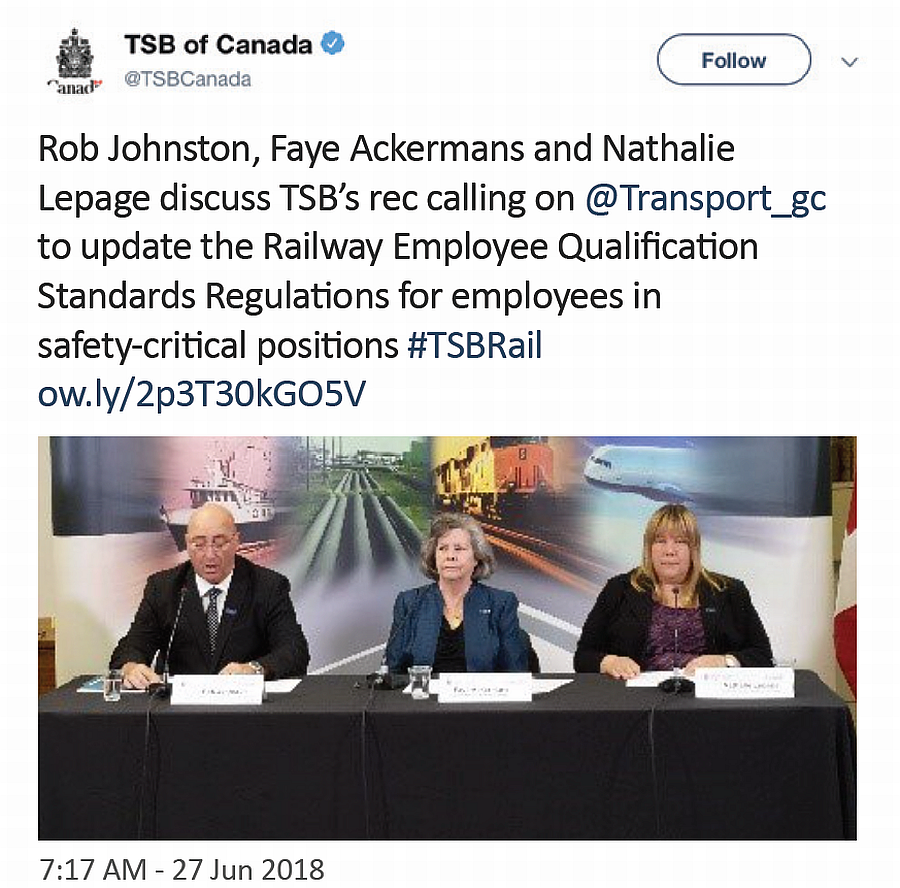Open the tweet options chevron menu
The width and height of the screenshot is (900, 888).
(x=850, y=61)
